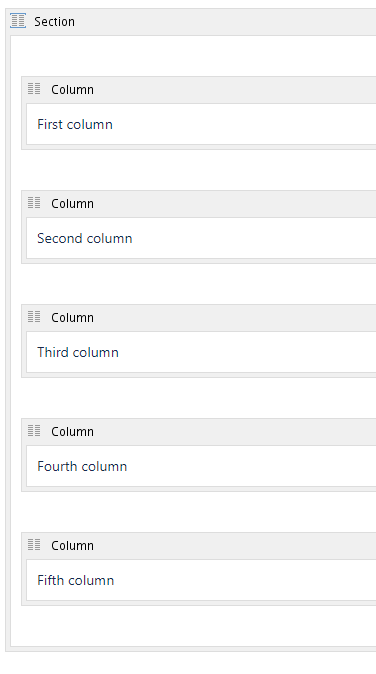376x674 pixels.
Task: Click into the Fourth column text box
Action: pos(201,466)
